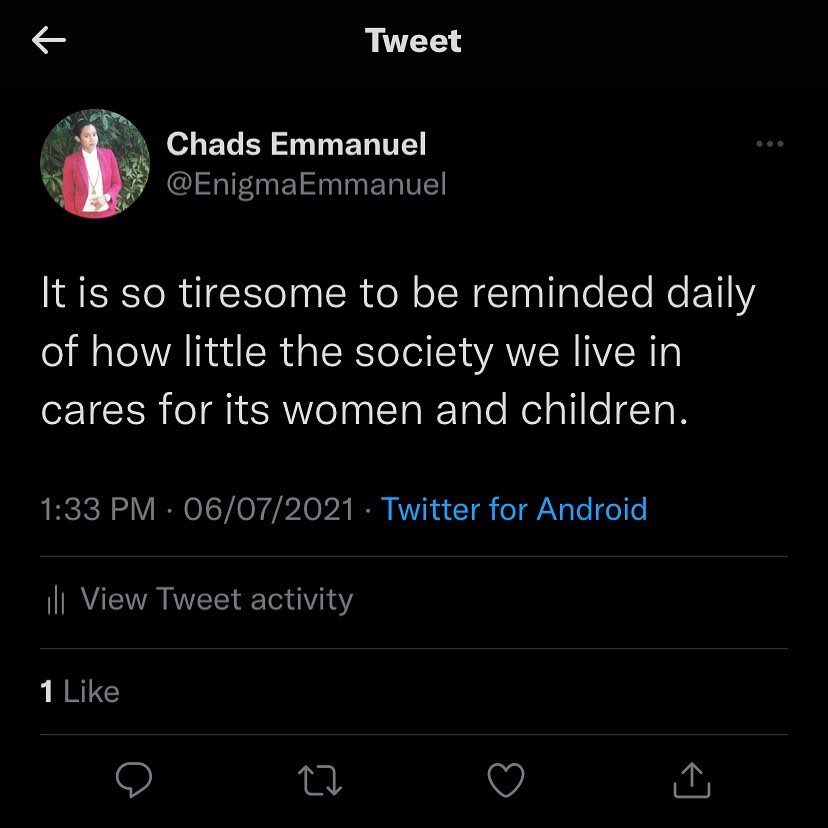Tap the tweet analytics bars icon

coord(56,600)
